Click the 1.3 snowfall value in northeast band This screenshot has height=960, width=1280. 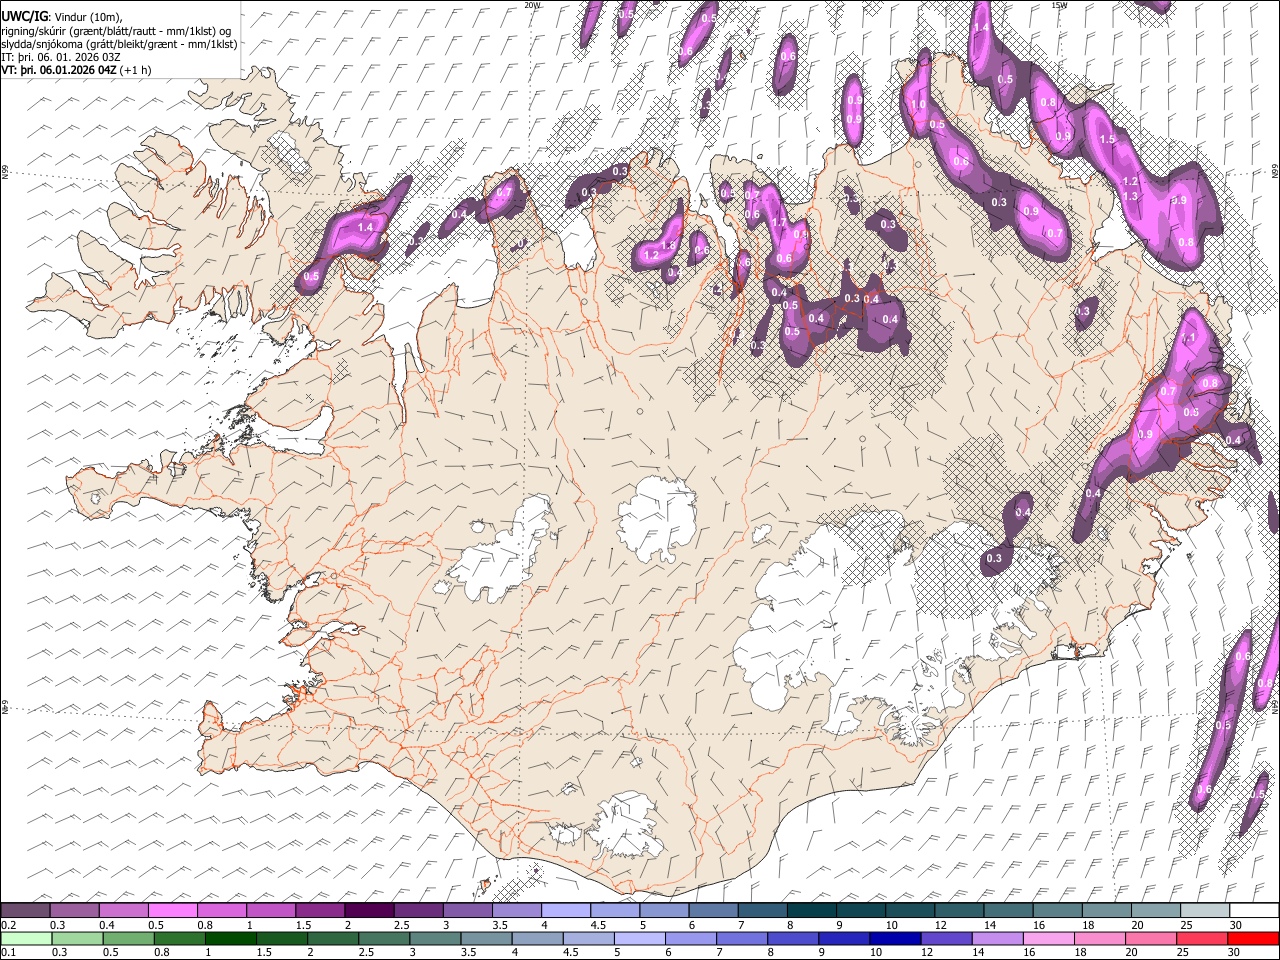pyautogui.click(x=1131, y=196)
